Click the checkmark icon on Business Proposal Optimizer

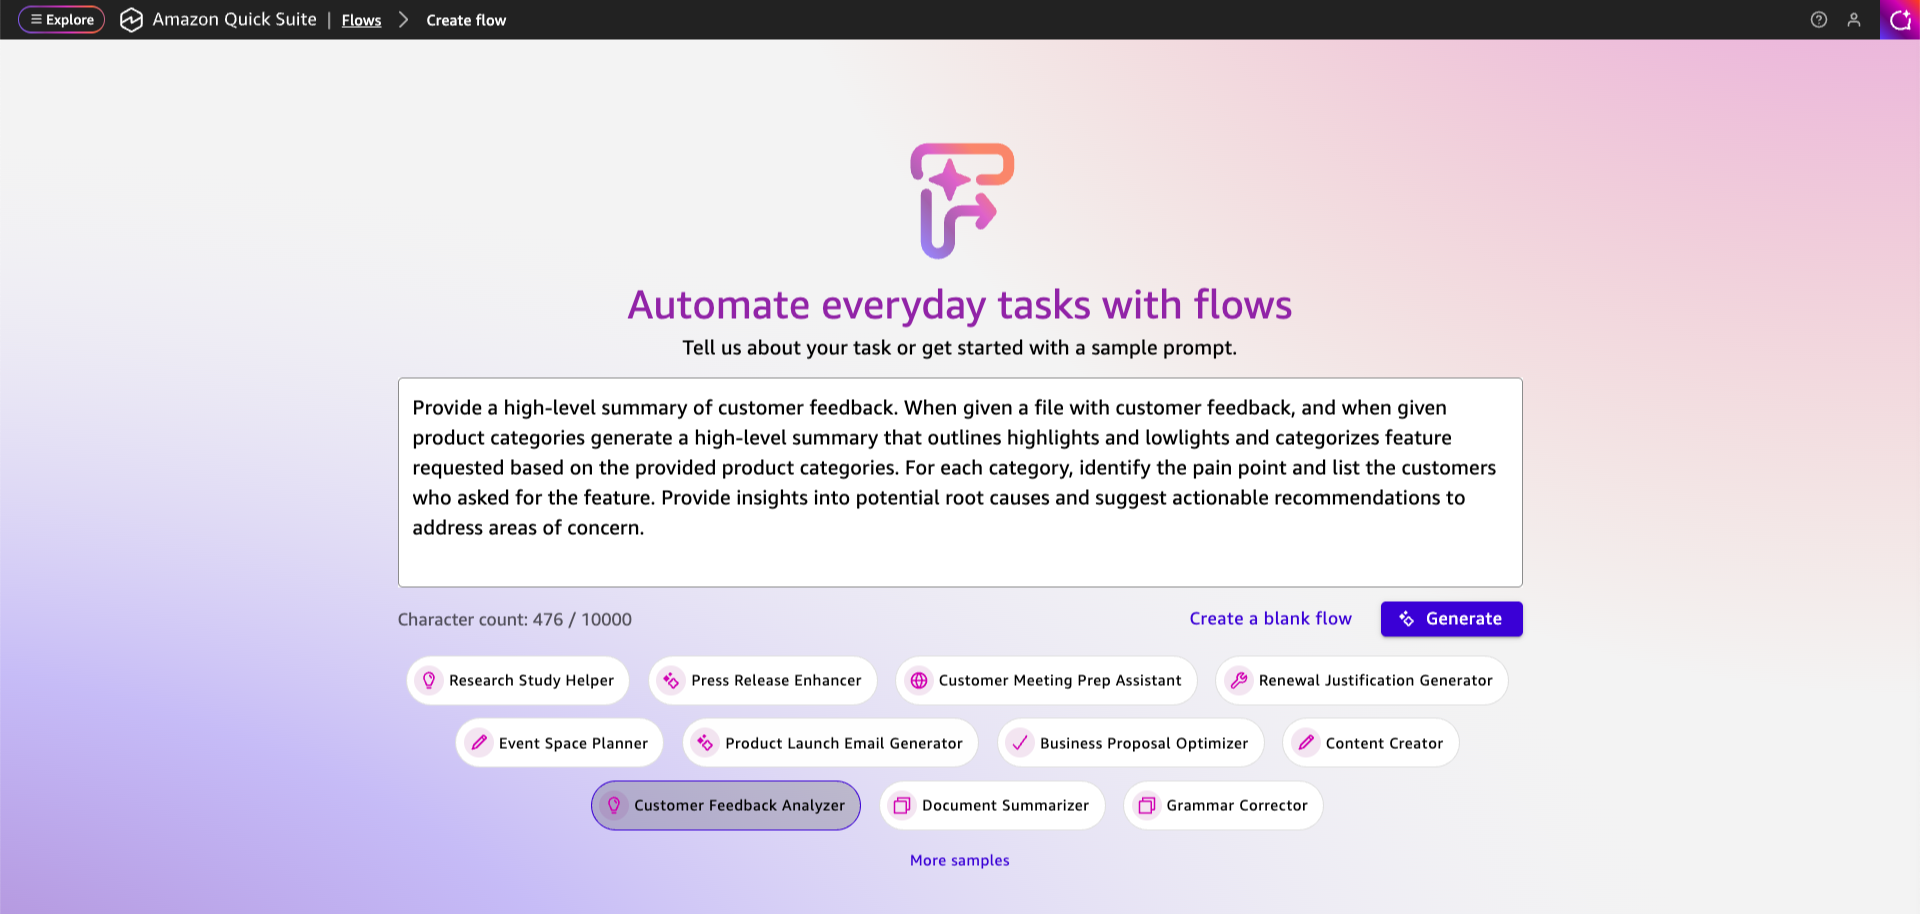1019,743
